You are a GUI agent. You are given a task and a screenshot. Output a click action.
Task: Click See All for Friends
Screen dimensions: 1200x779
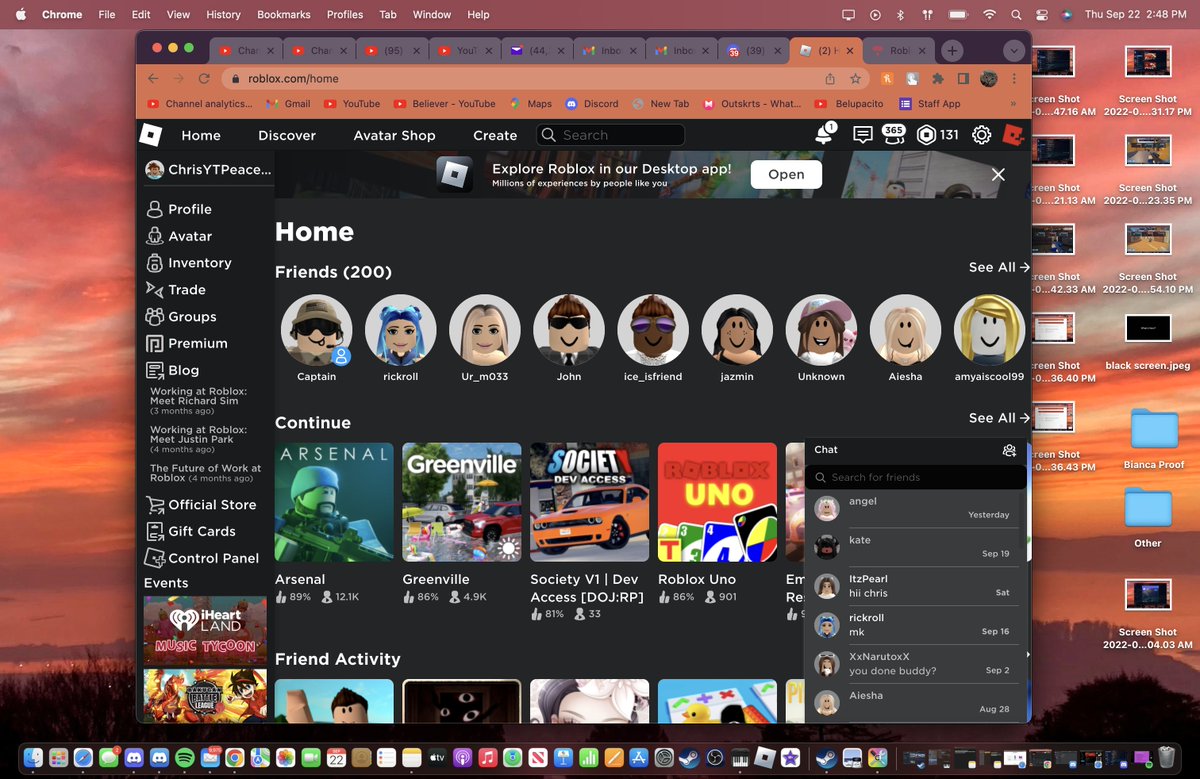coord(999,267)
